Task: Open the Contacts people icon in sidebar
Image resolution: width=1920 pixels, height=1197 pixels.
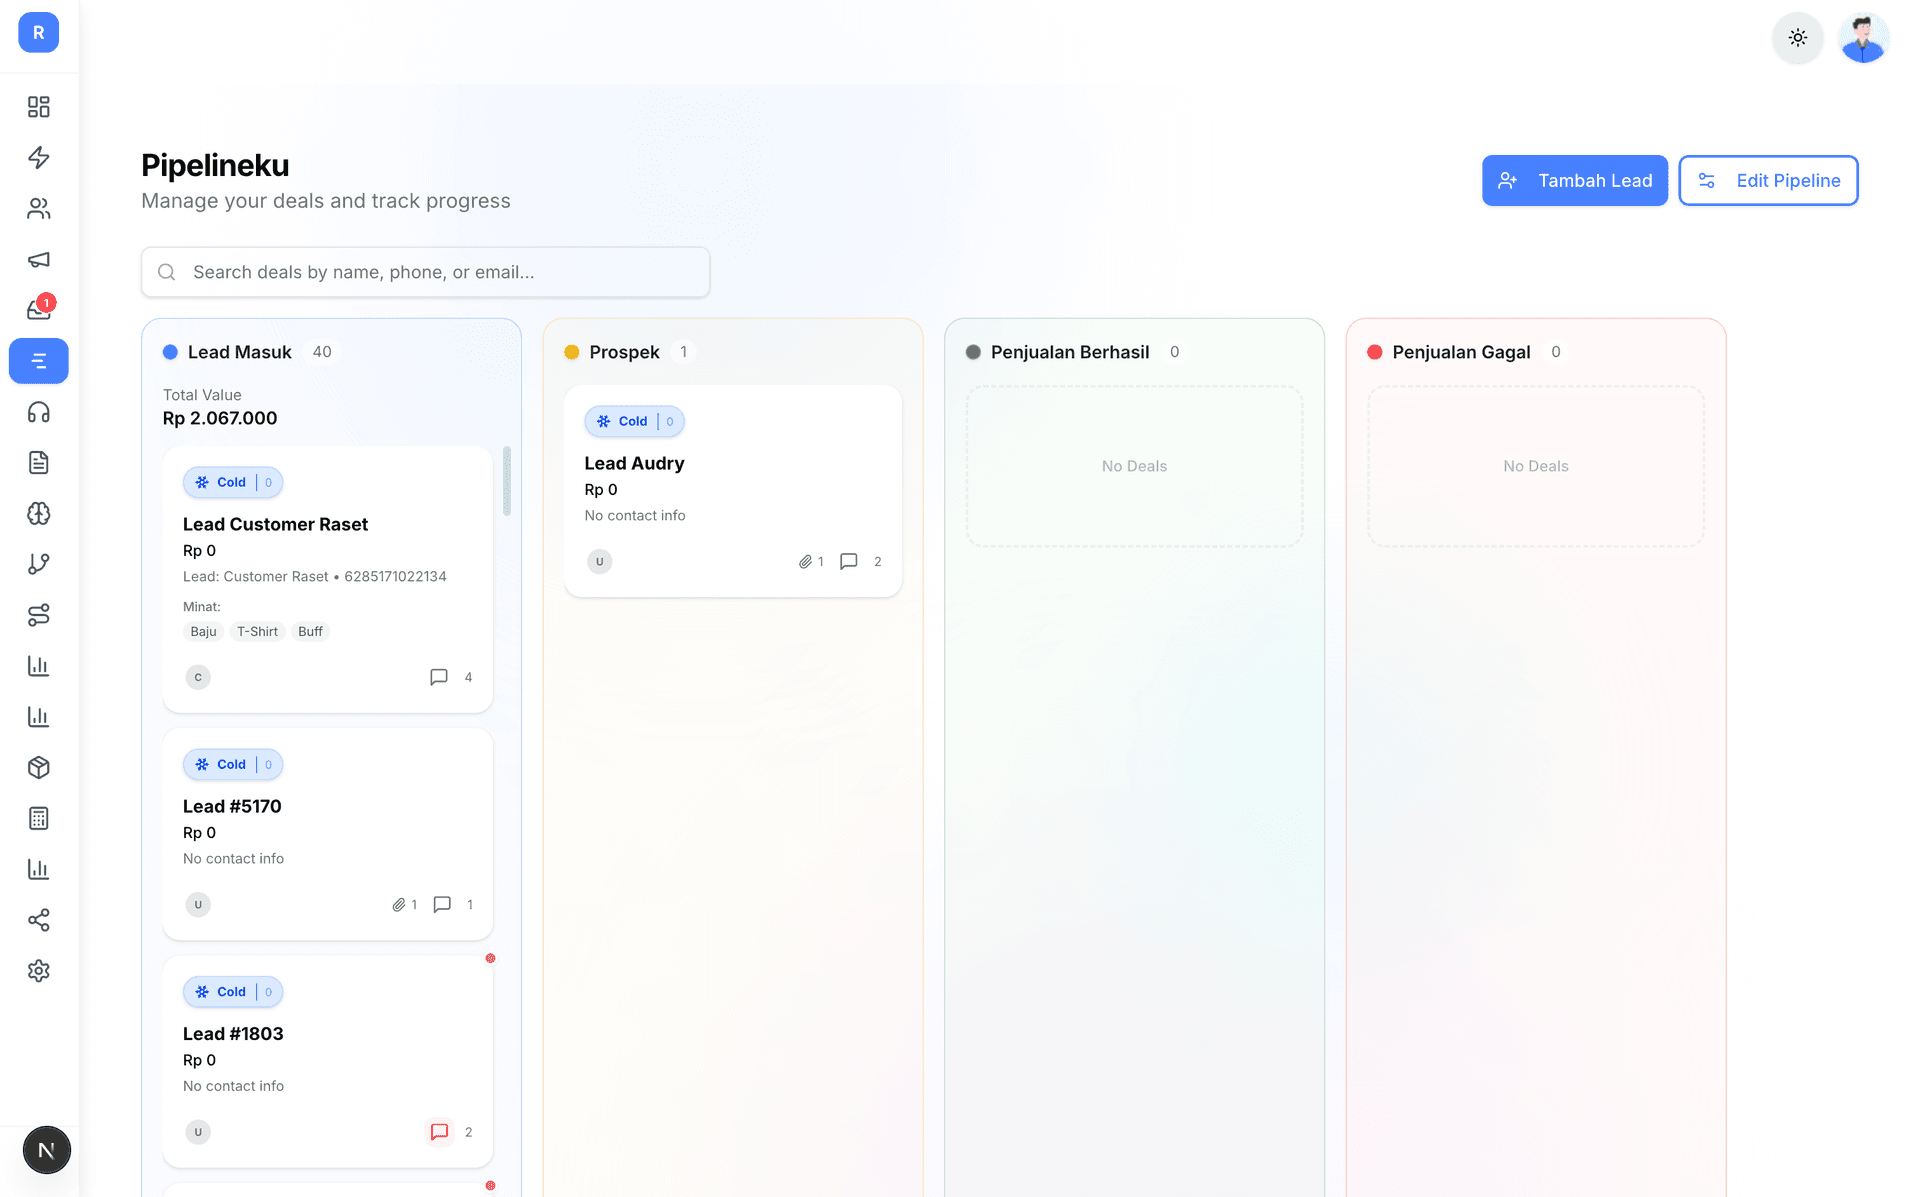Action: pyautogui.click(x=39, y=208)
